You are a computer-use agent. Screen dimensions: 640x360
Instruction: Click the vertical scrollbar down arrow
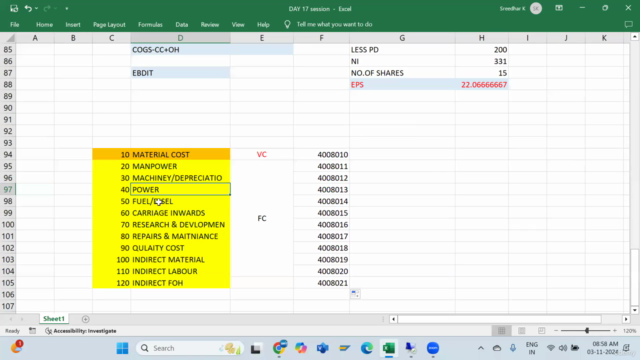click(634, 310)
